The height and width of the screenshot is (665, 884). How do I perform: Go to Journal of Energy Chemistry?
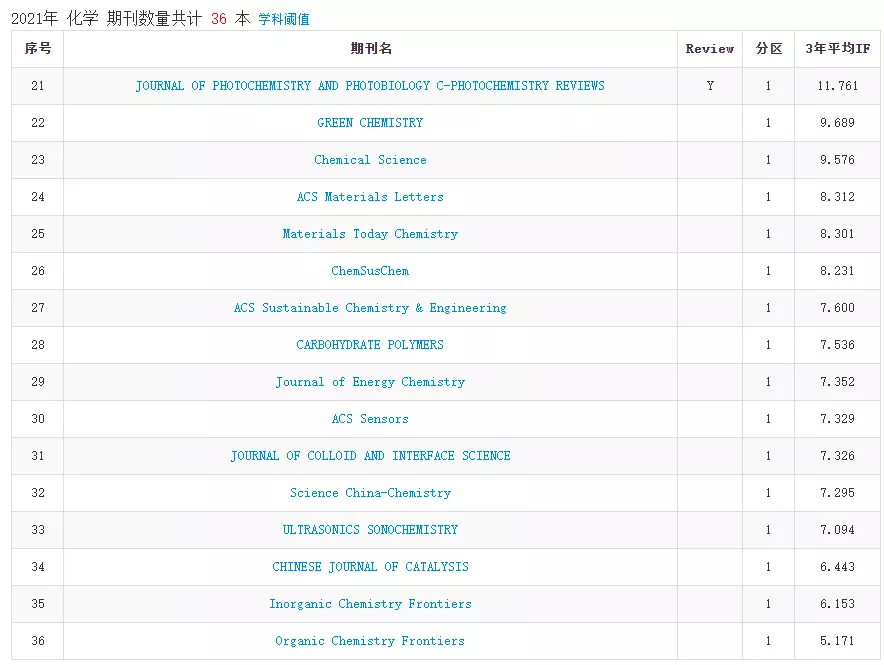[x=370, y=382]
